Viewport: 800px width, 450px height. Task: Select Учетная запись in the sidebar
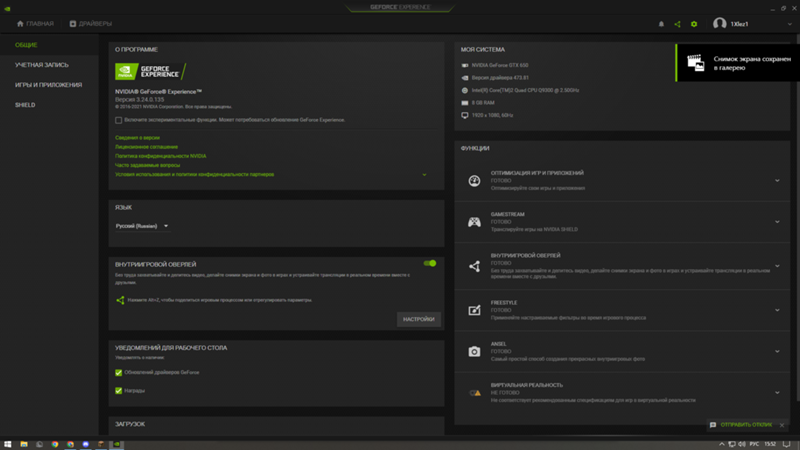pyautogui.click(x=41, y=65)
